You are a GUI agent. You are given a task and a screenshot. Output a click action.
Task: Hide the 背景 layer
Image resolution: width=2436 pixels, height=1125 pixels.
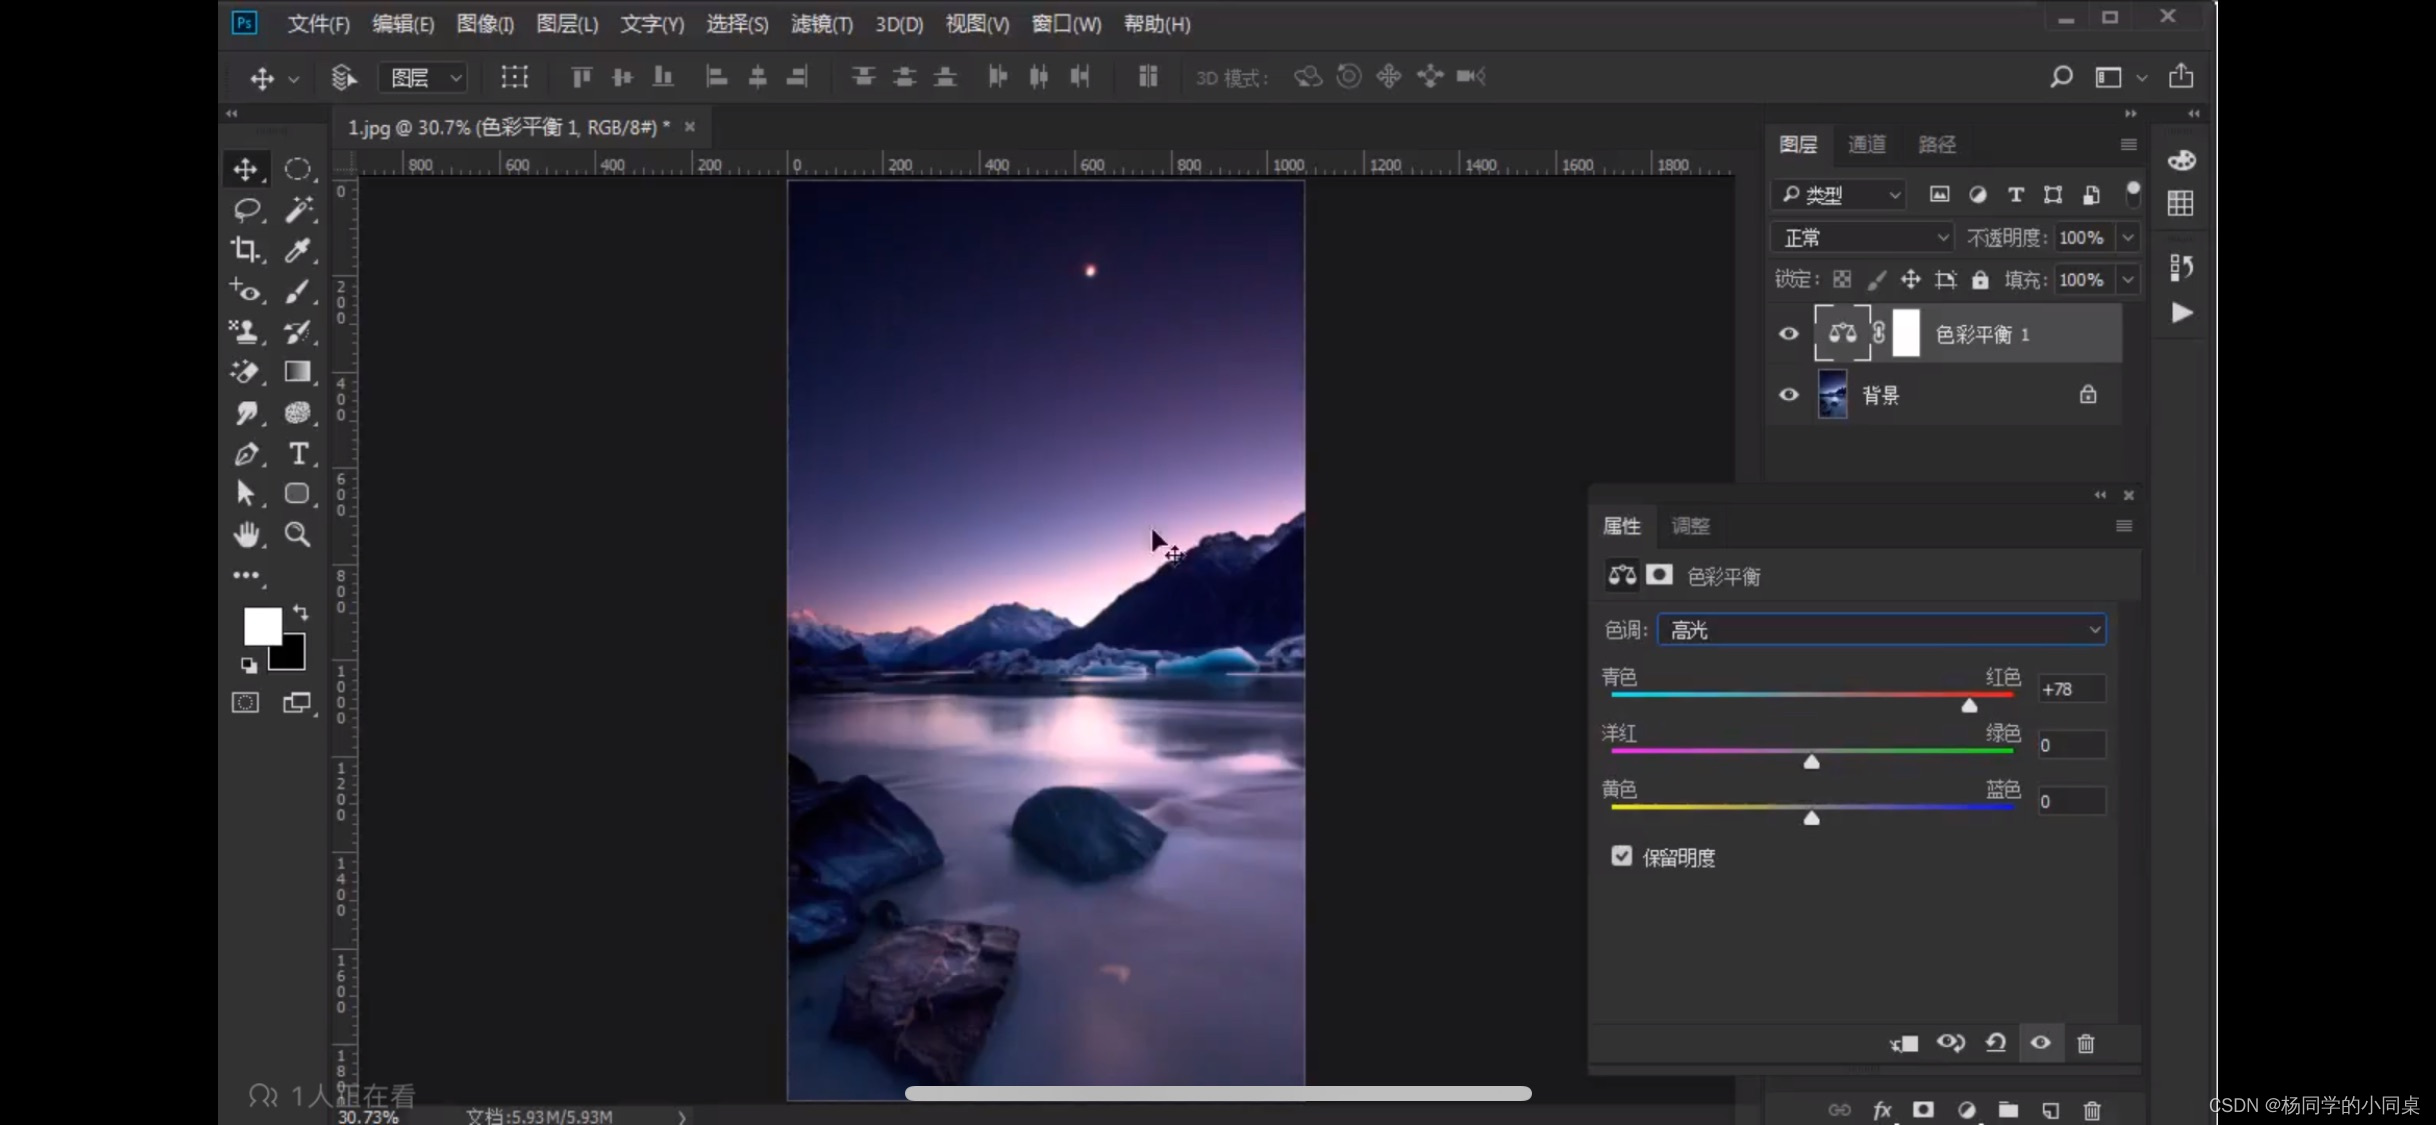1789,395
